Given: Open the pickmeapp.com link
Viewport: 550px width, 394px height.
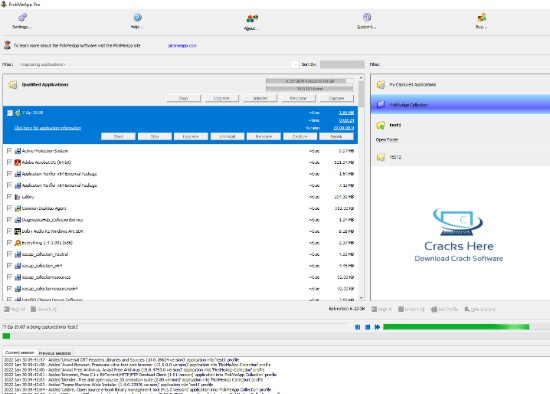Looking at the screenshot, I should tap(182, 46).
